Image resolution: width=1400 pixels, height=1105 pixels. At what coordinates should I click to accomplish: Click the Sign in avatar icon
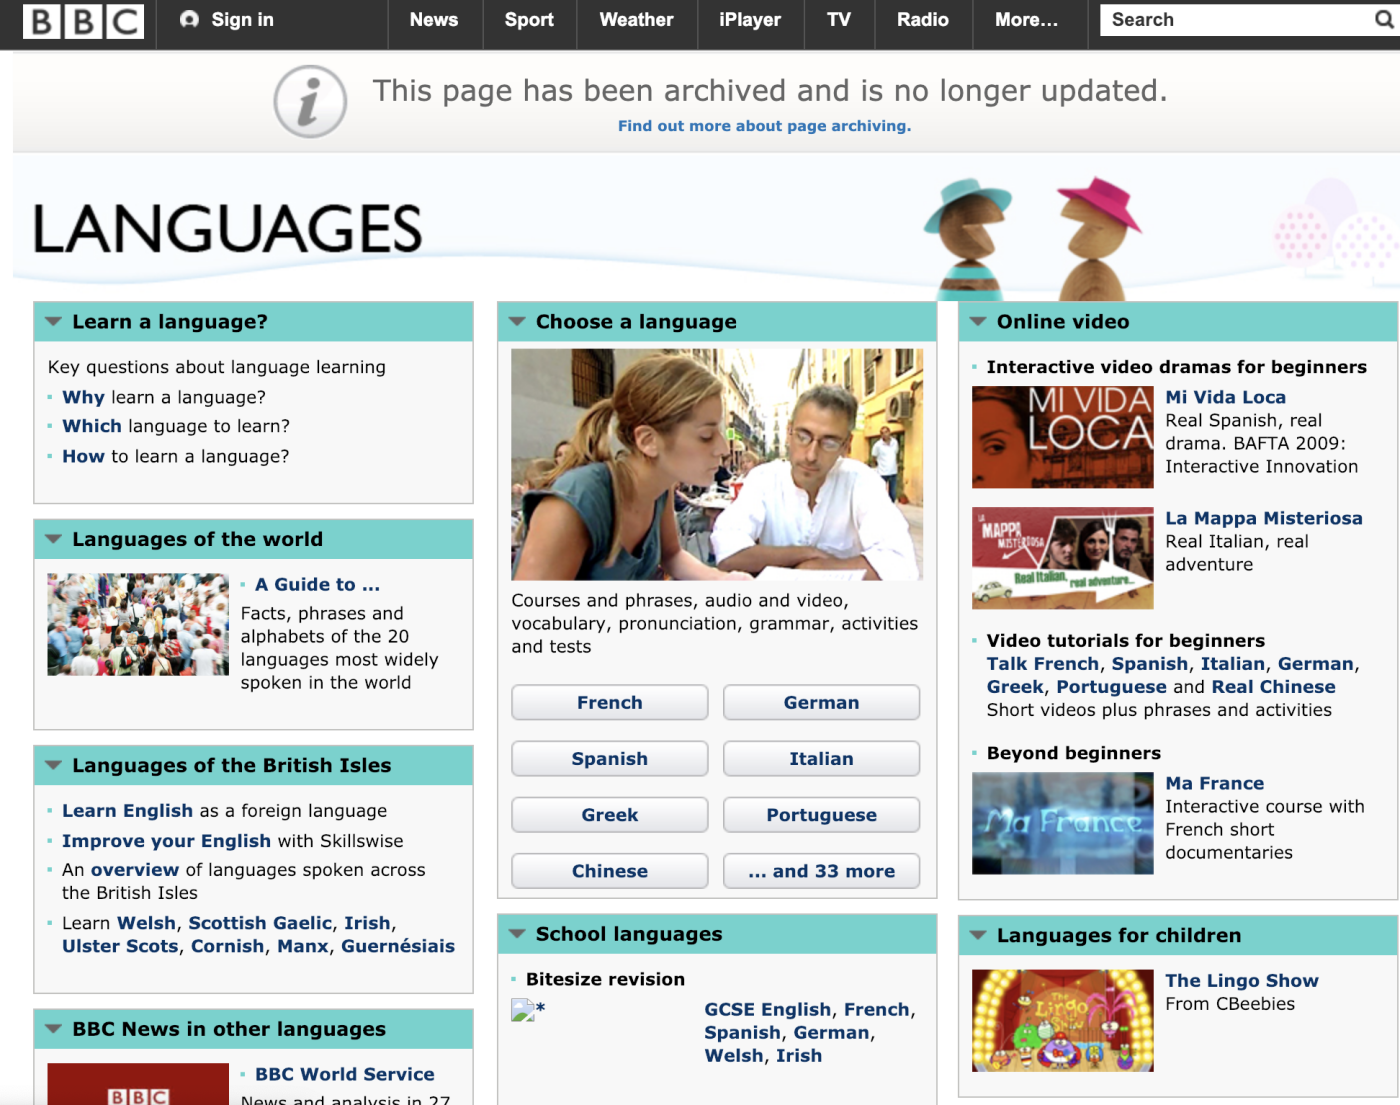(189, 19)
